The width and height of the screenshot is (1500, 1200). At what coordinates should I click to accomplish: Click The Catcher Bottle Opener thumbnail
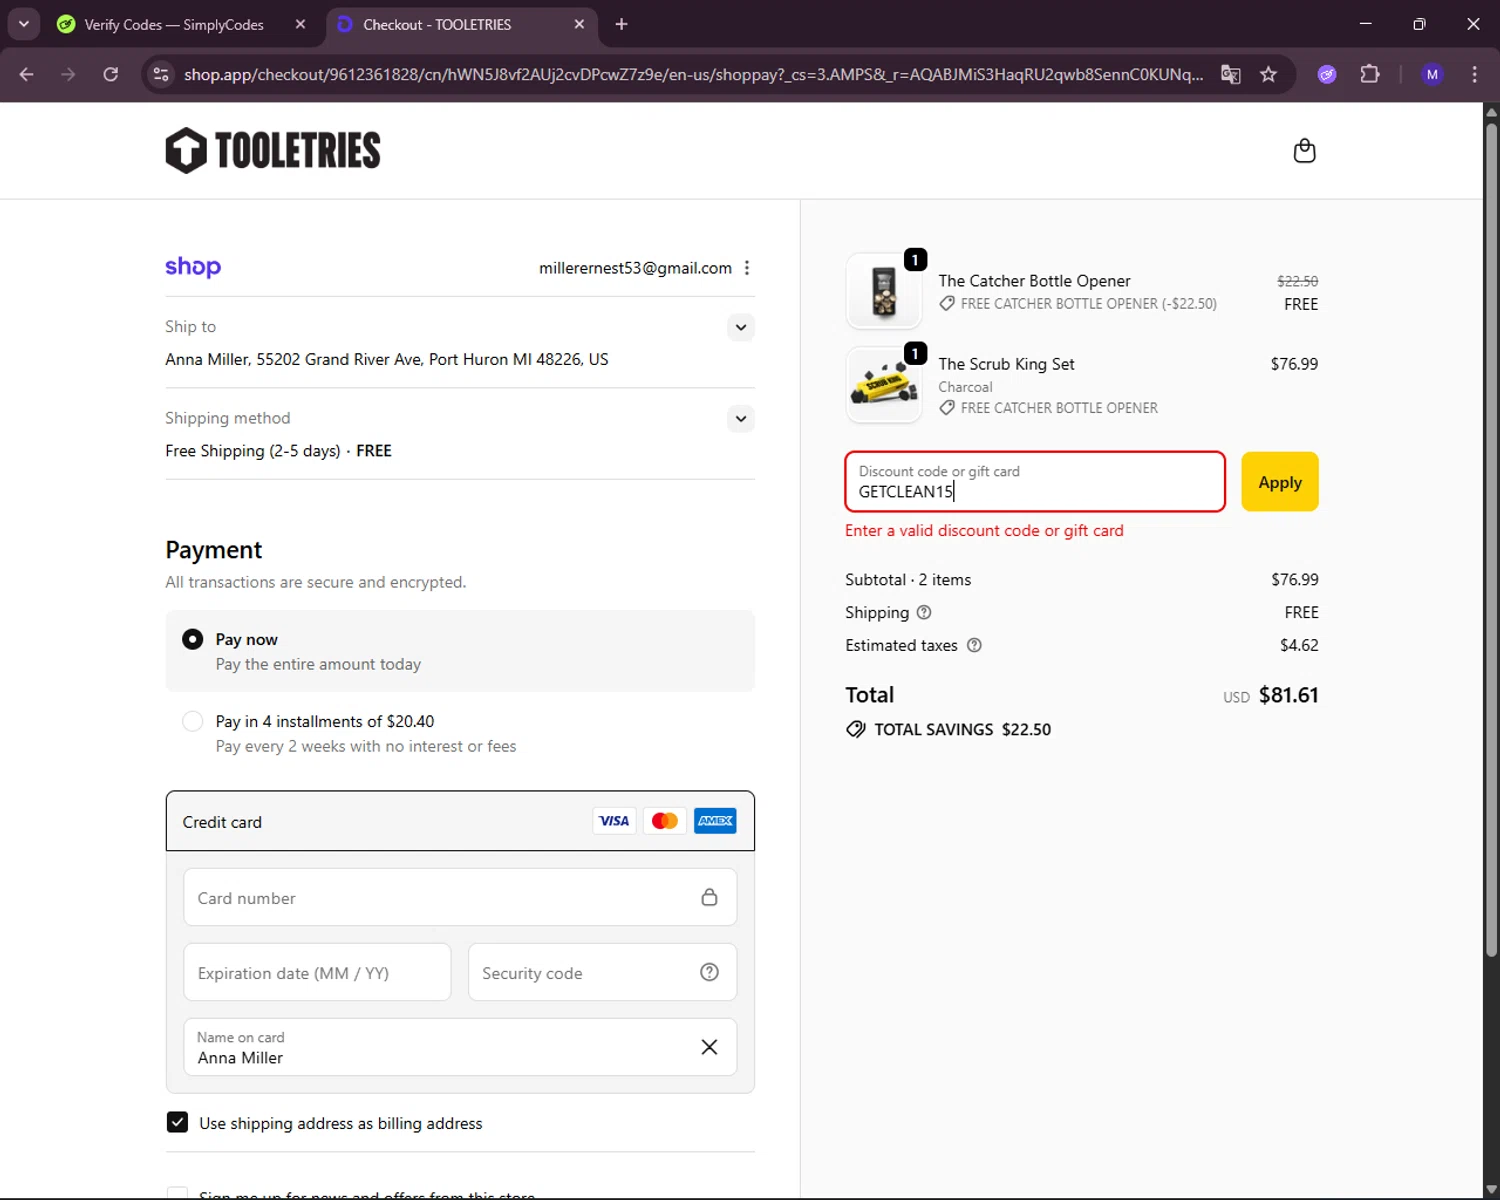click(x=884, y=291)
